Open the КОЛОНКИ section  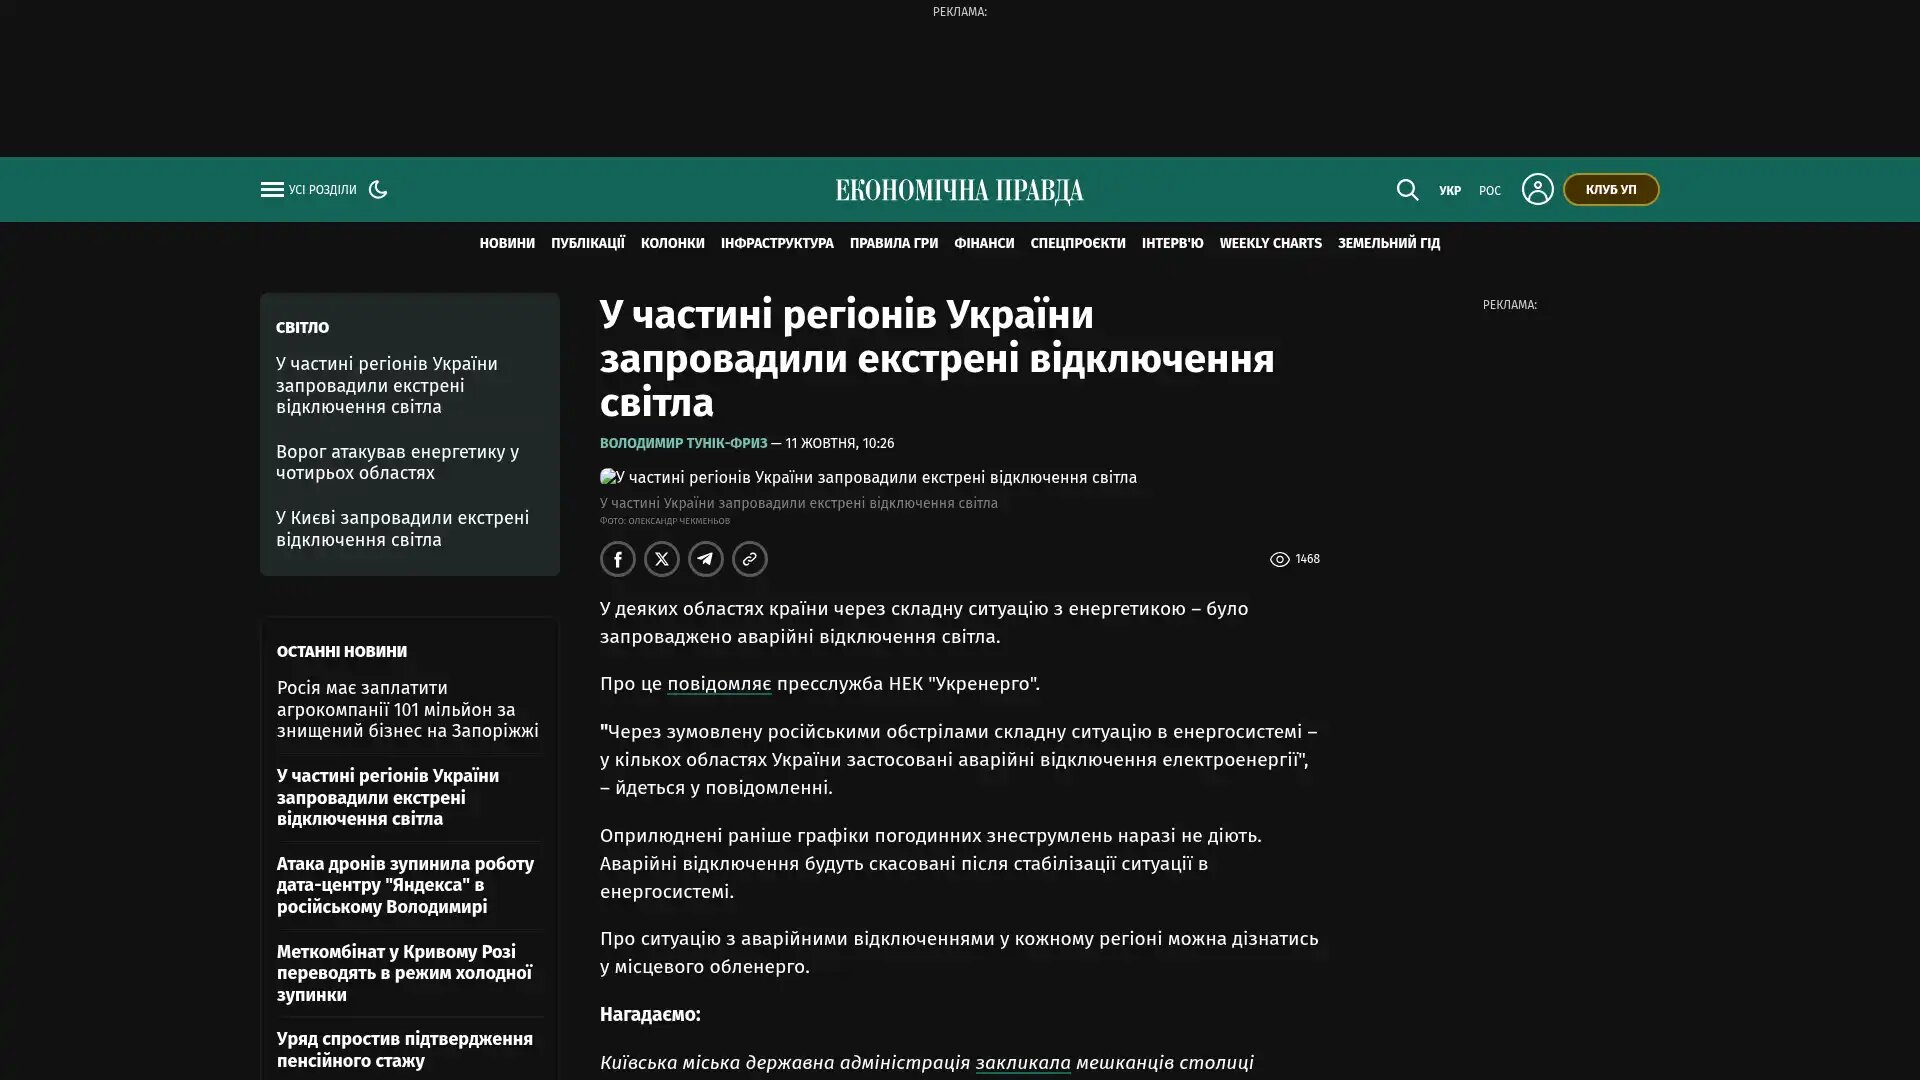tap(673, 243)
